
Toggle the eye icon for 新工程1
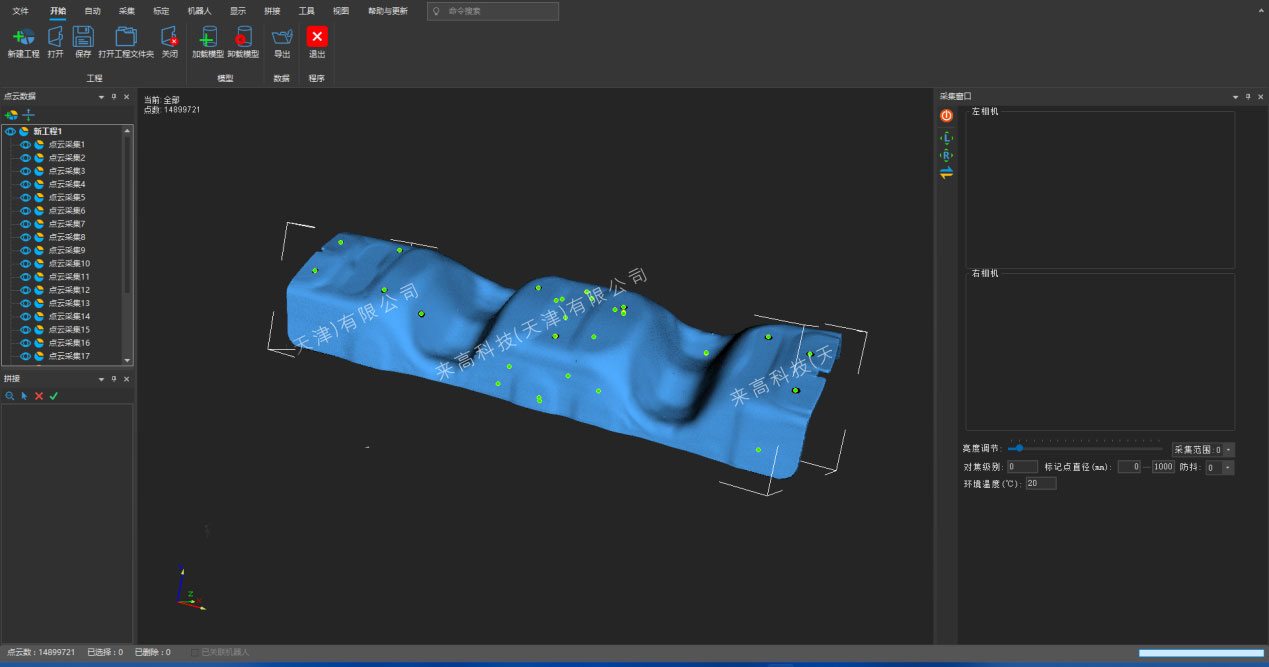pos(10,131)
